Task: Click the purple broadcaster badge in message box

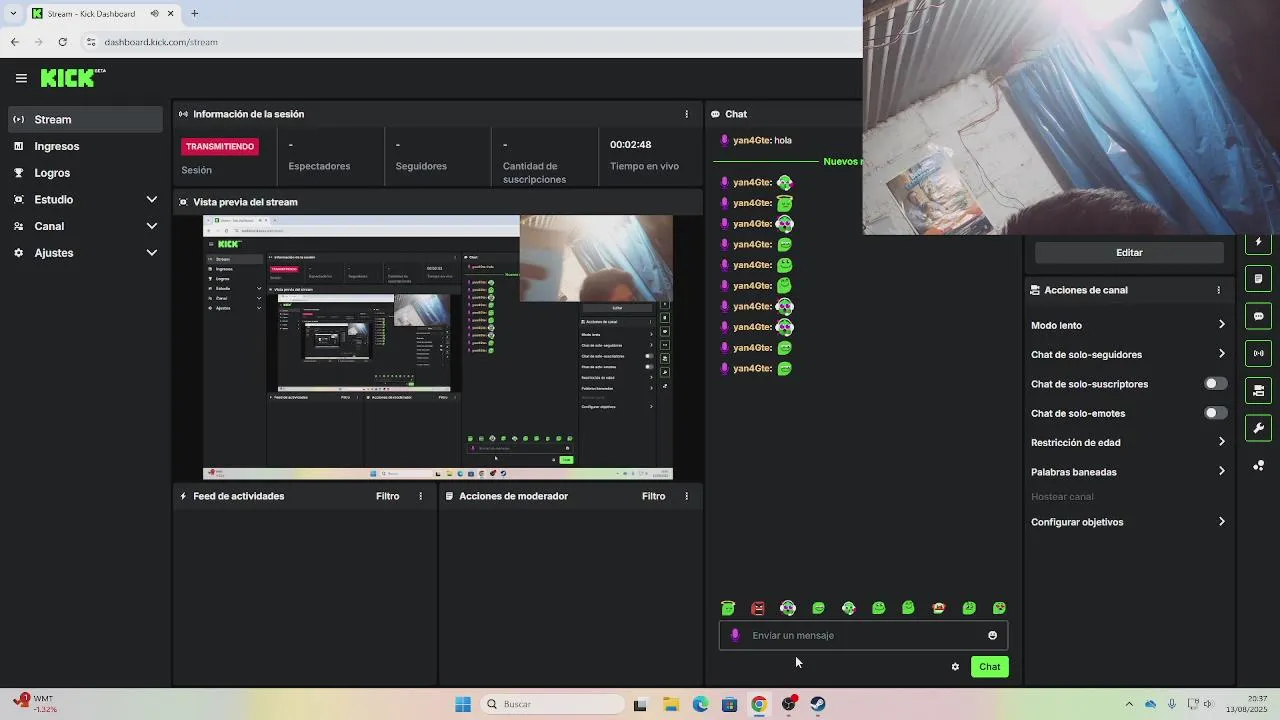Action: point(735,635)
